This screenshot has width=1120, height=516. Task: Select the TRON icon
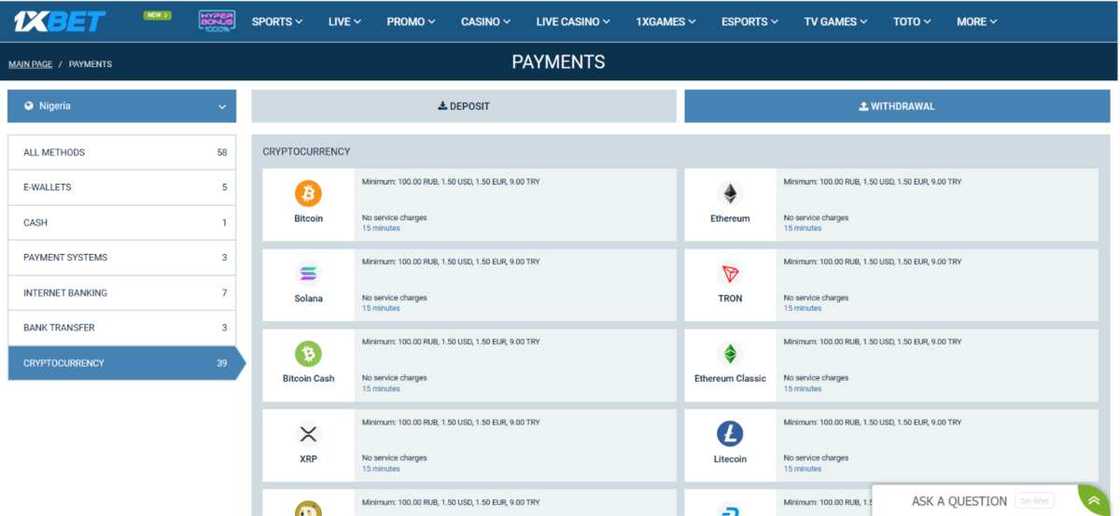(730, 273)
